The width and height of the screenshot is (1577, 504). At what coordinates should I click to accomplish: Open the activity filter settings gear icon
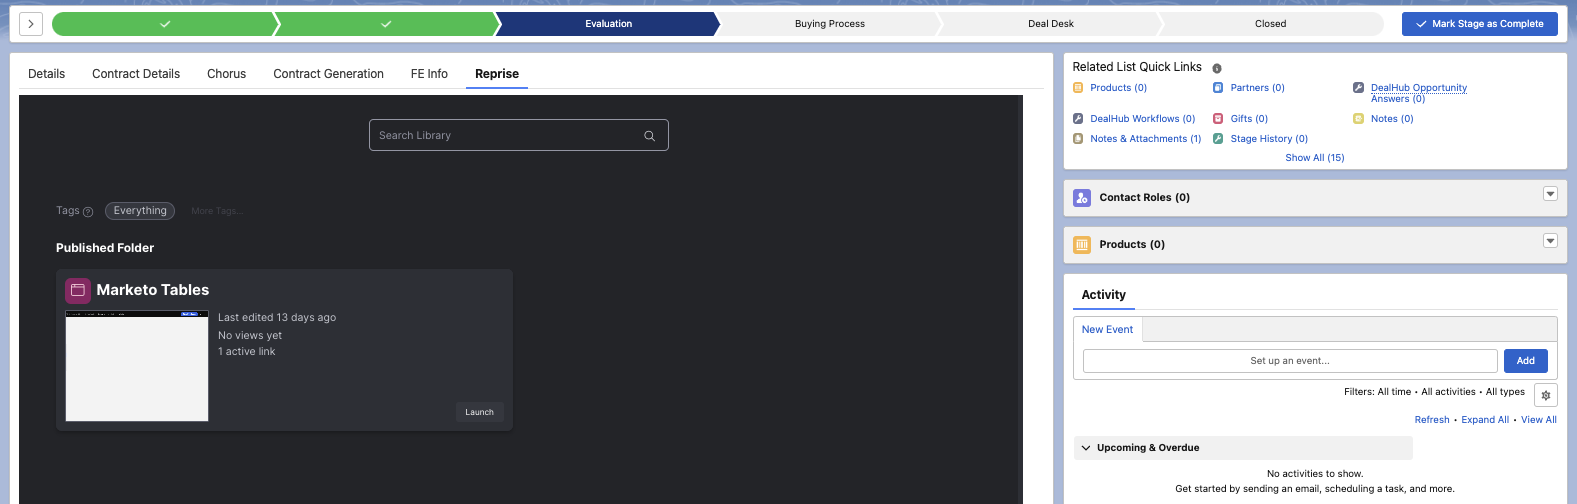coord(1545,395)
